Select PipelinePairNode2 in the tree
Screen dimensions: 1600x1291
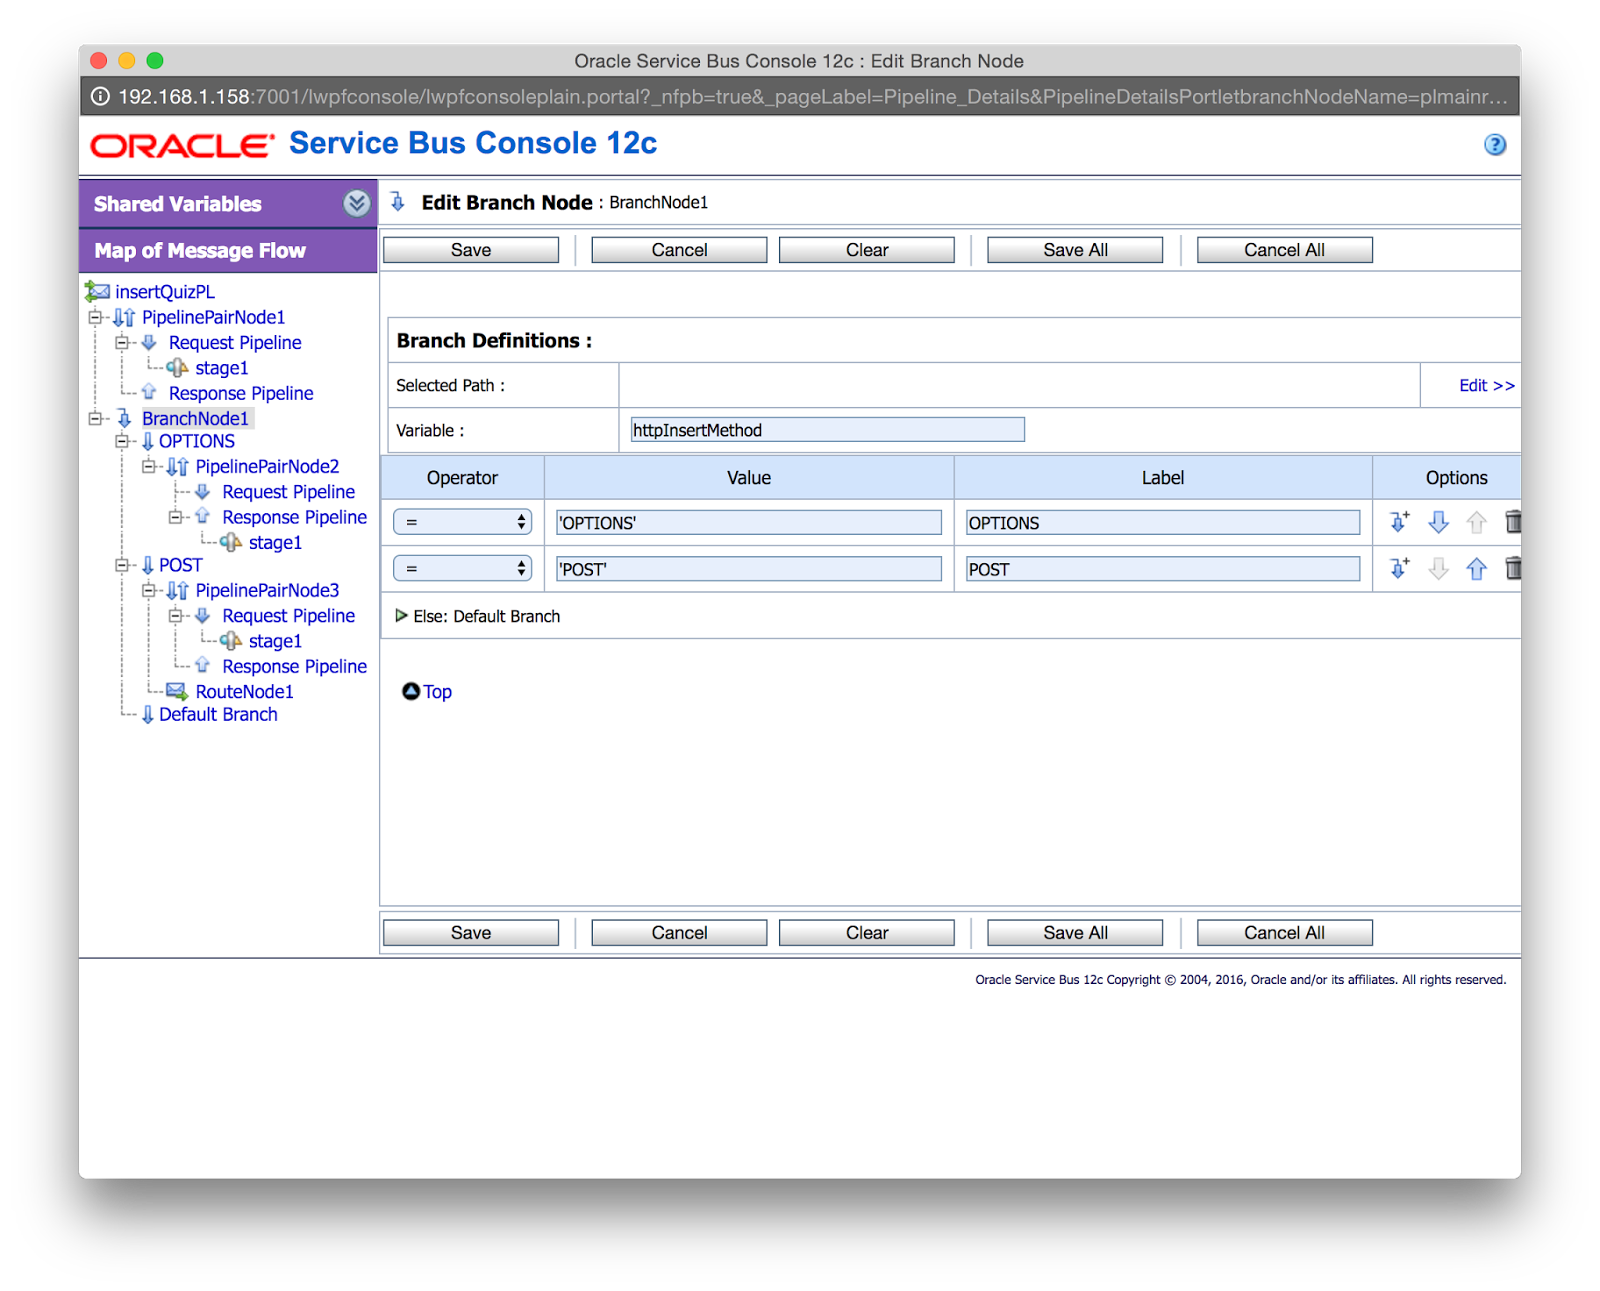click(x=267, y=466)
